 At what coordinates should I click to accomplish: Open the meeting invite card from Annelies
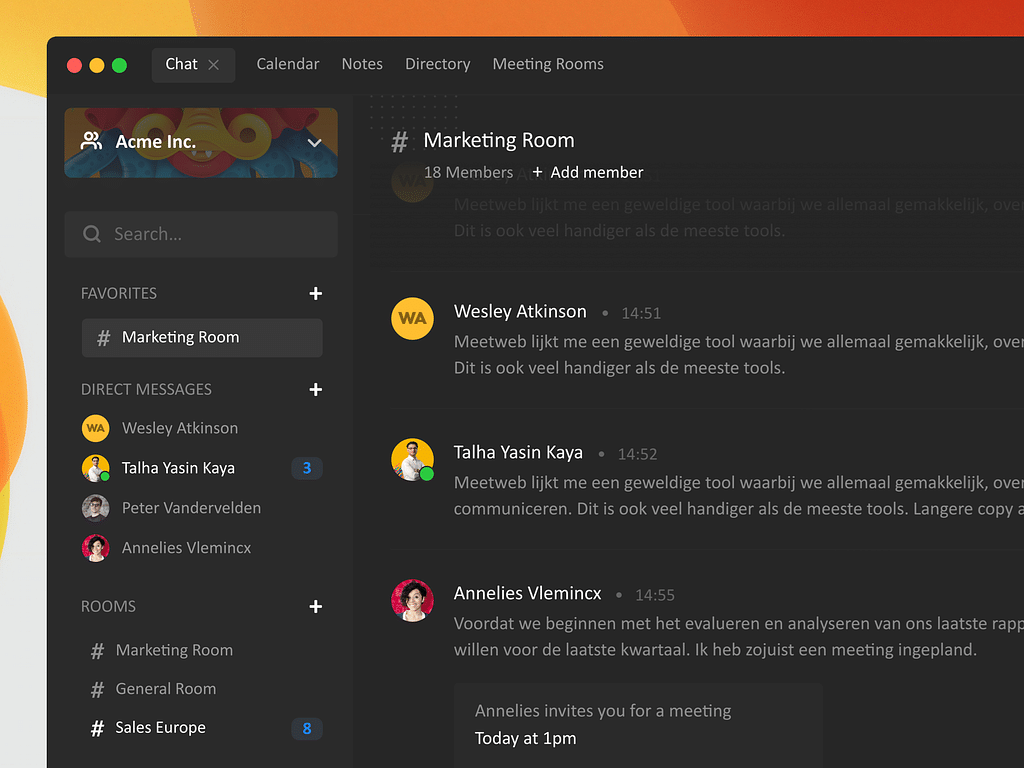pos(638,725)
